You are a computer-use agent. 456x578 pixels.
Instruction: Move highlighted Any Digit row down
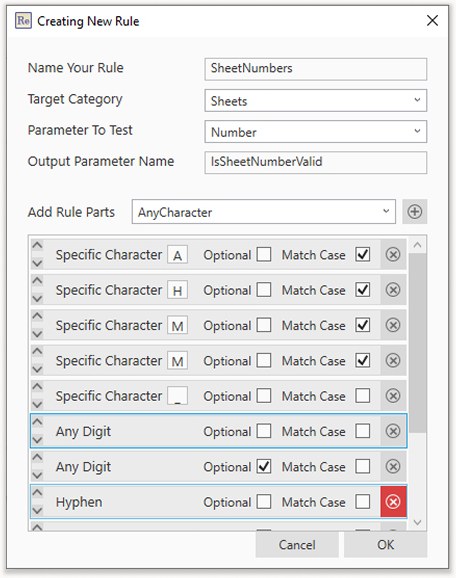37,440
